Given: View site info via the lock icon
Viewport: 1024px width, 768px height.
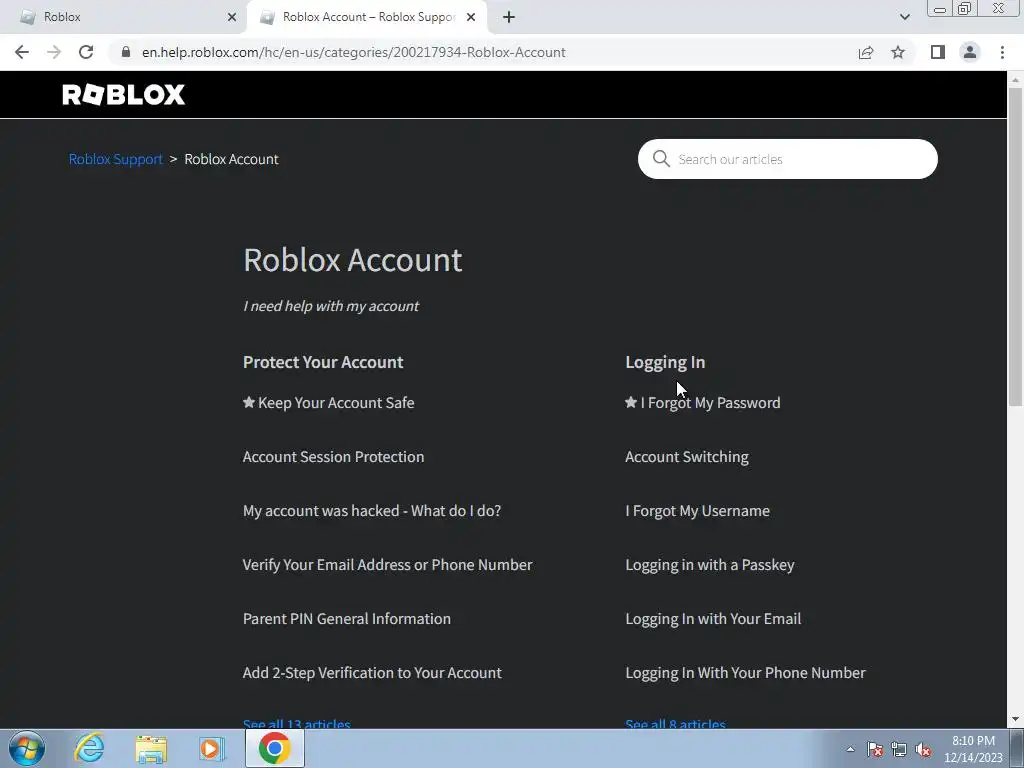Looking at the screenshot, I should click(x=126, y=52).
